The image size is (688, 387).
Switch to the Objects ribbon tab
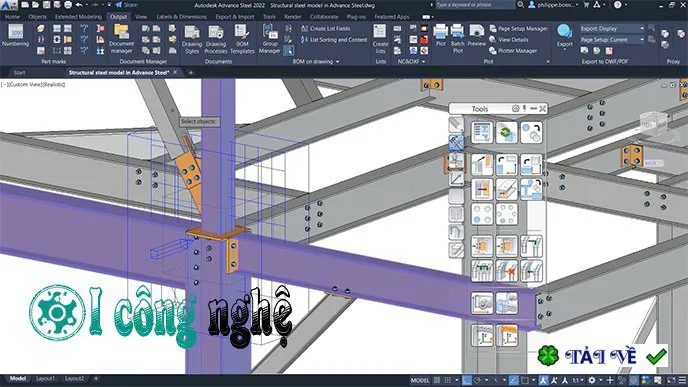point(37,17)
